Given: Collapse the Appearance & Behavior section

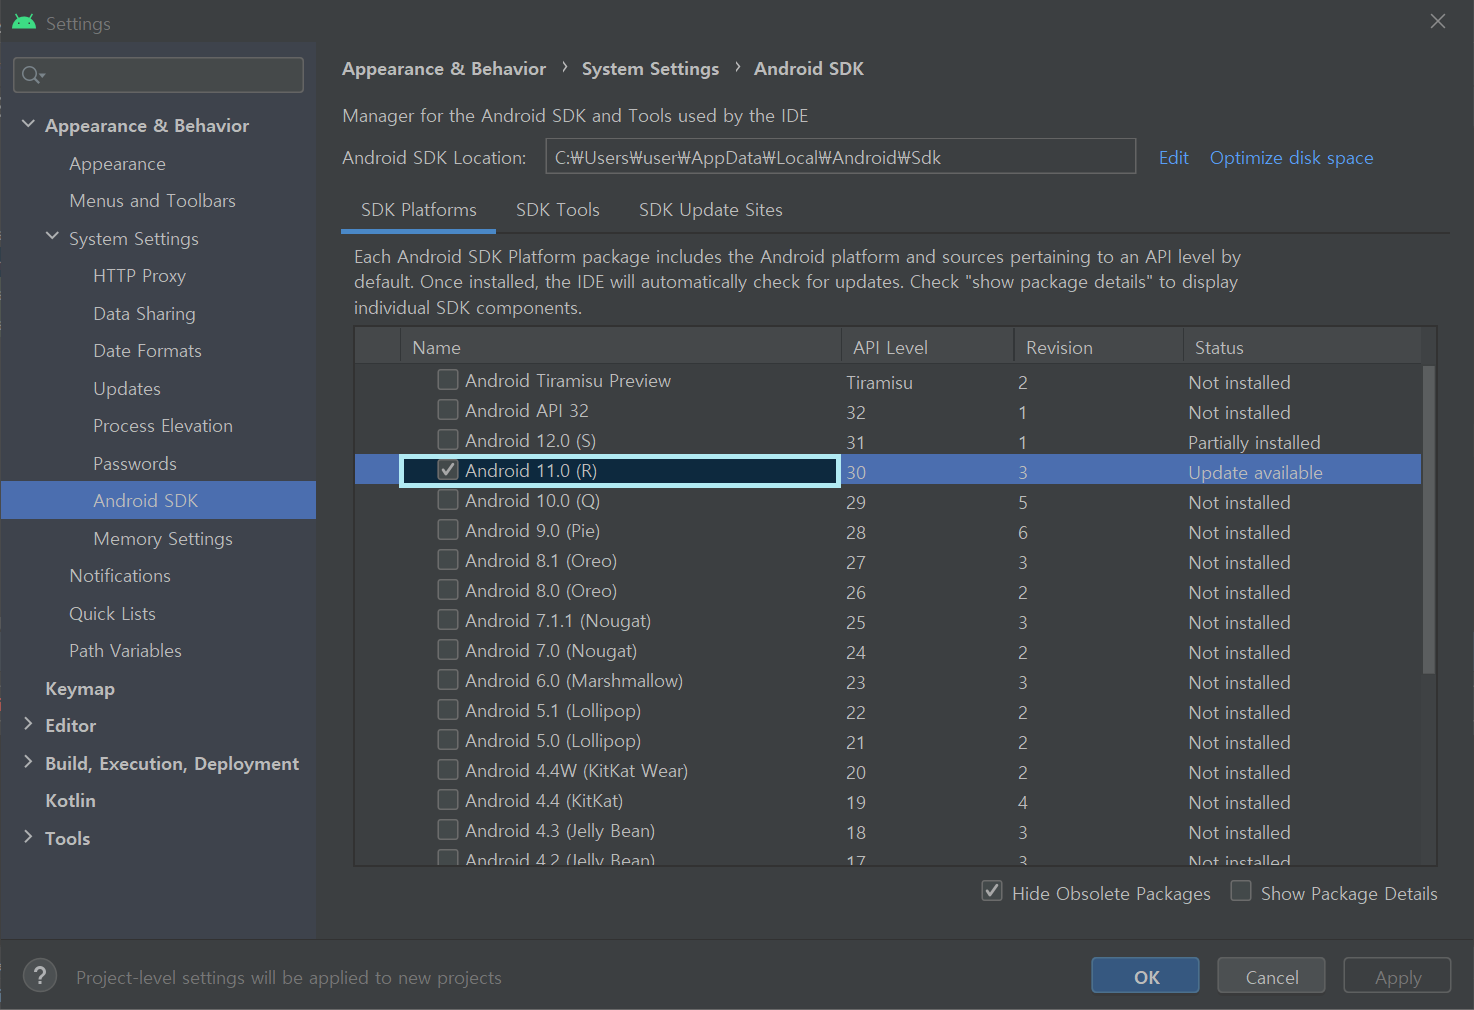Looking at the screenshot, I should (x=28, y=125).
